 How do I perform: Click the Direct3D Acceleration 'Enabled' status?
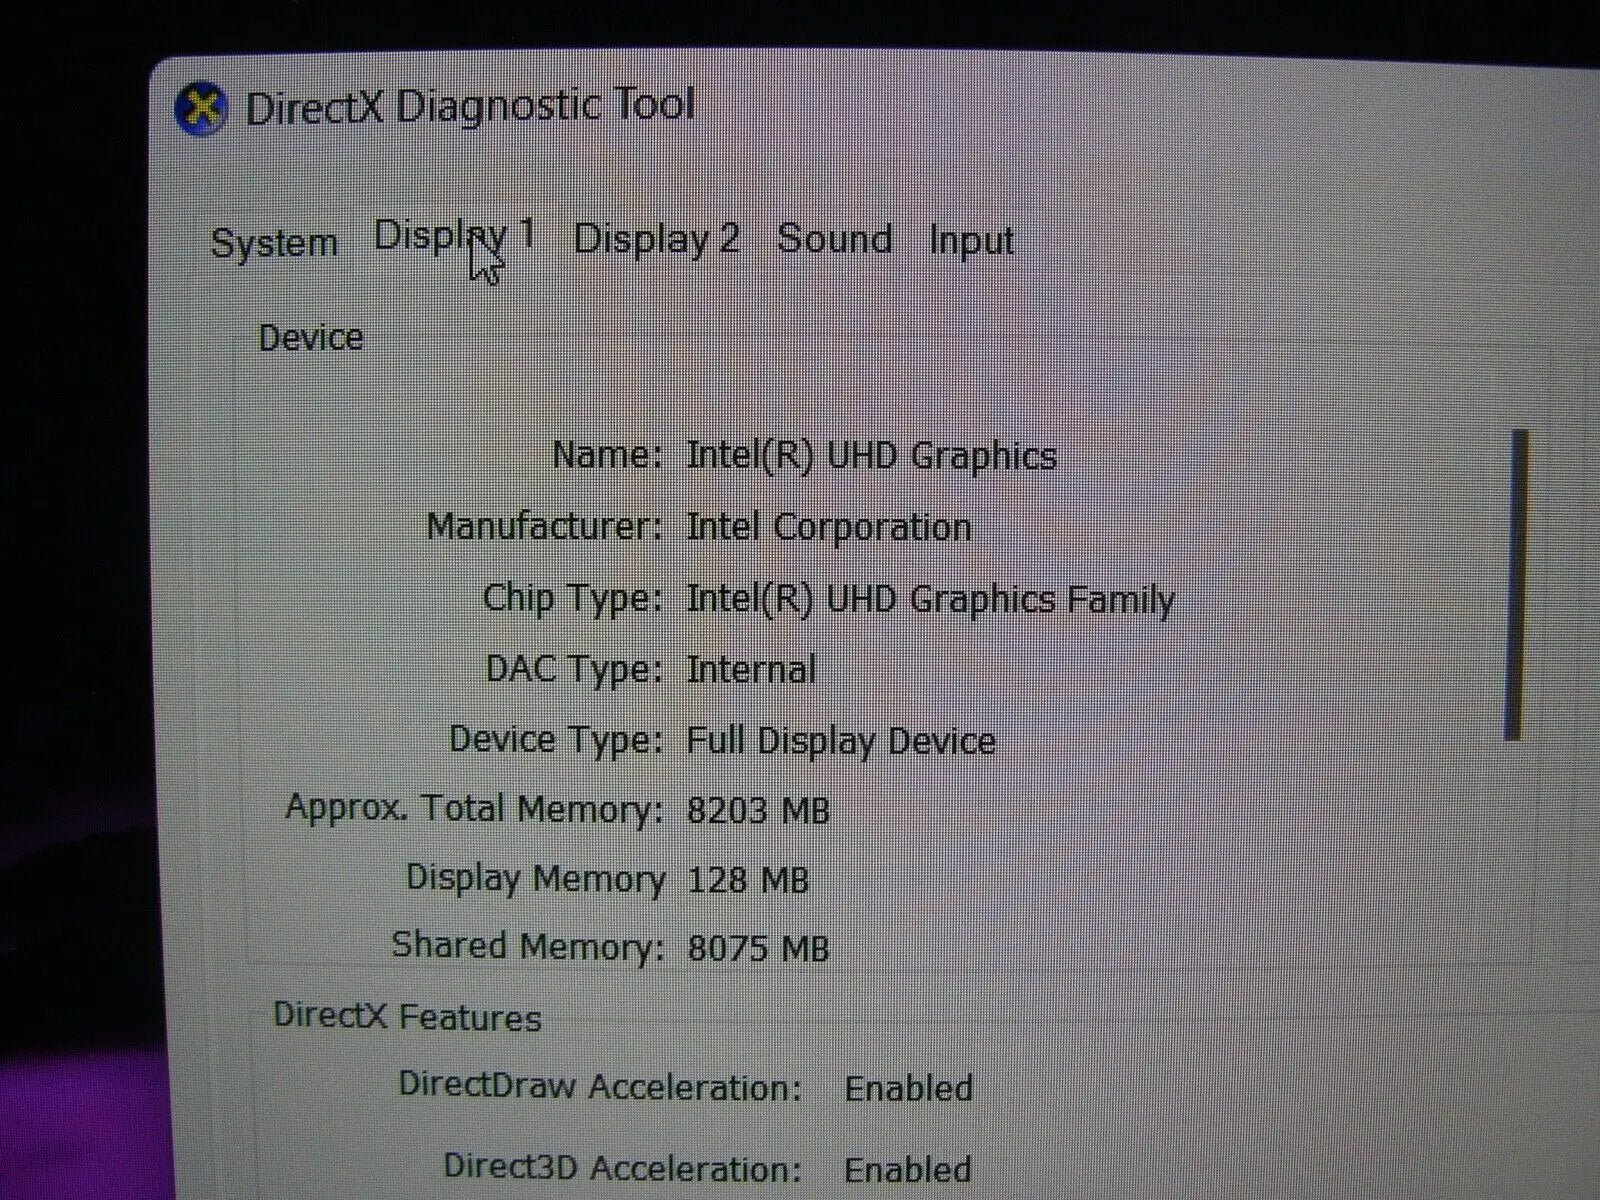(907, 1169)
